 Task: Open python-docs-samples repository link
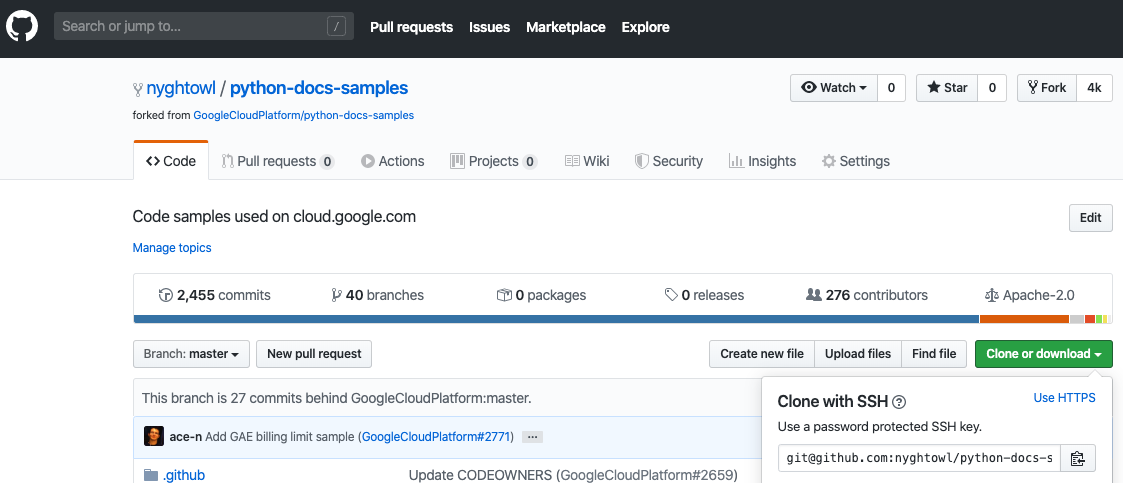pyautogui.click(x=319, y=88)
